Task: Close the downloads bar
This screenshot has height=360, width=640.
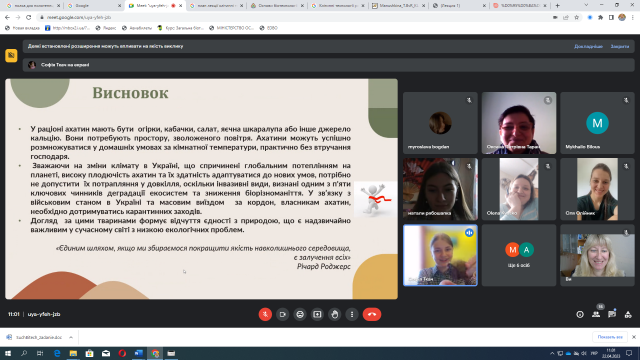Action: point(633,337)
